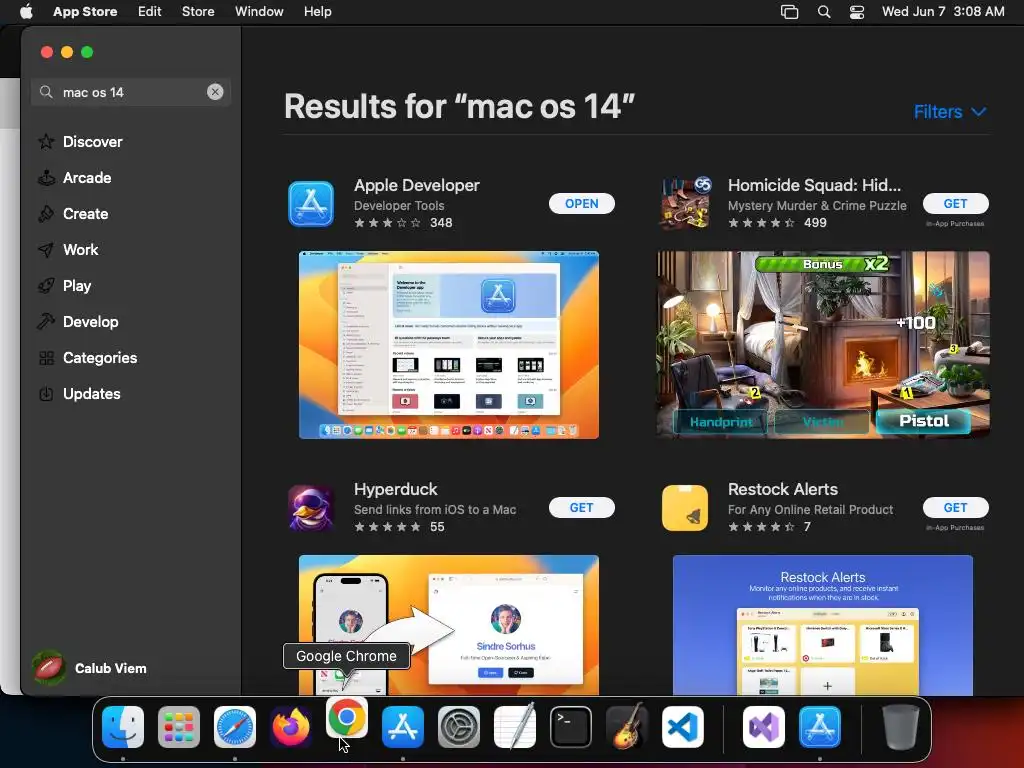This screenshot has height=768, width=1024.
Task: Go to the Create category
Action: (85, 214)
